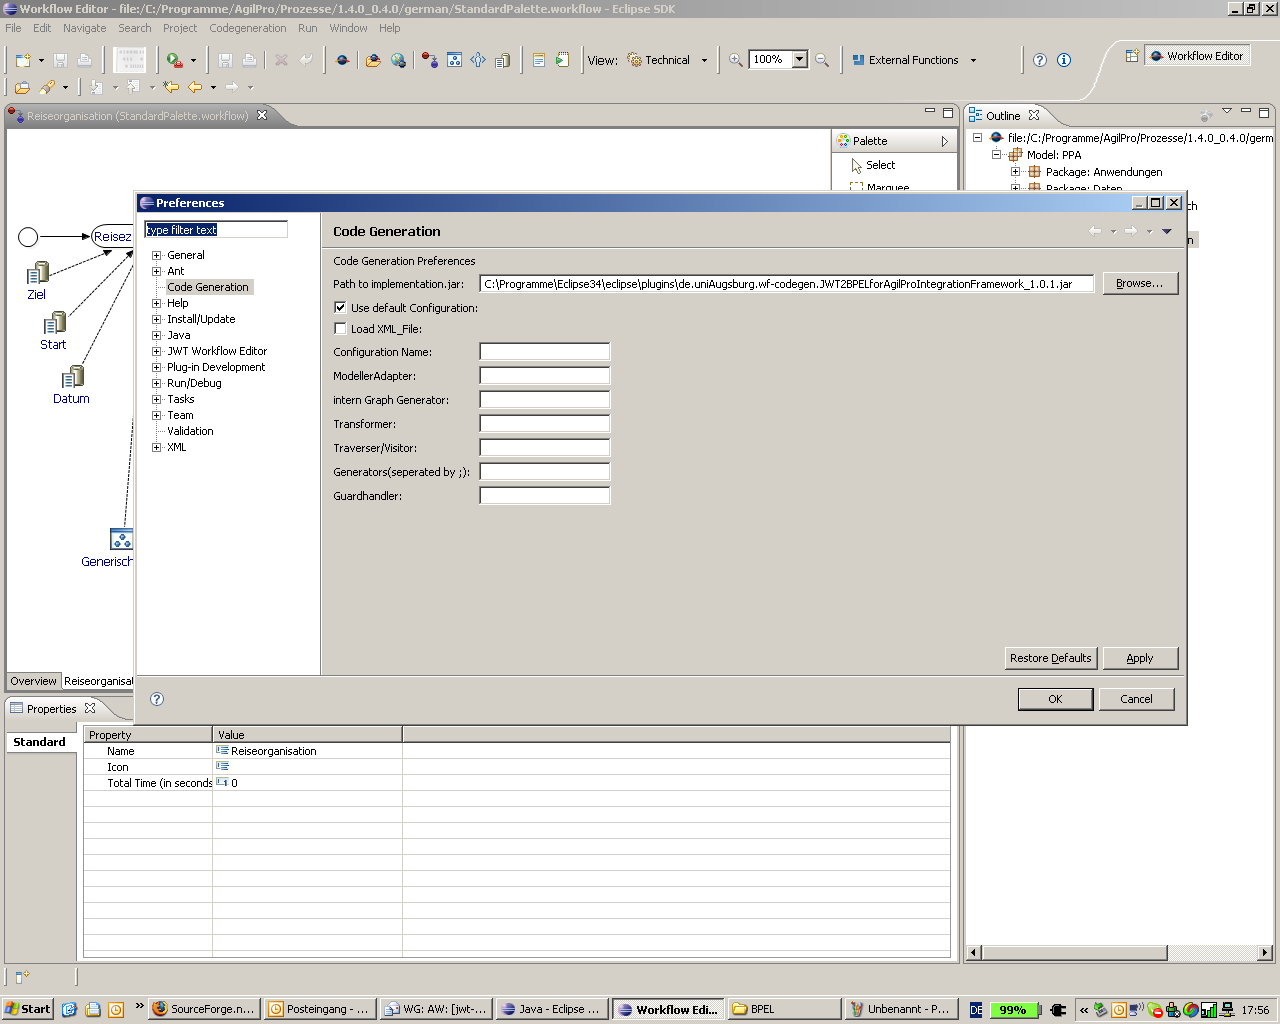Click the zoom in magnifier icon

[x=736, y=60]
